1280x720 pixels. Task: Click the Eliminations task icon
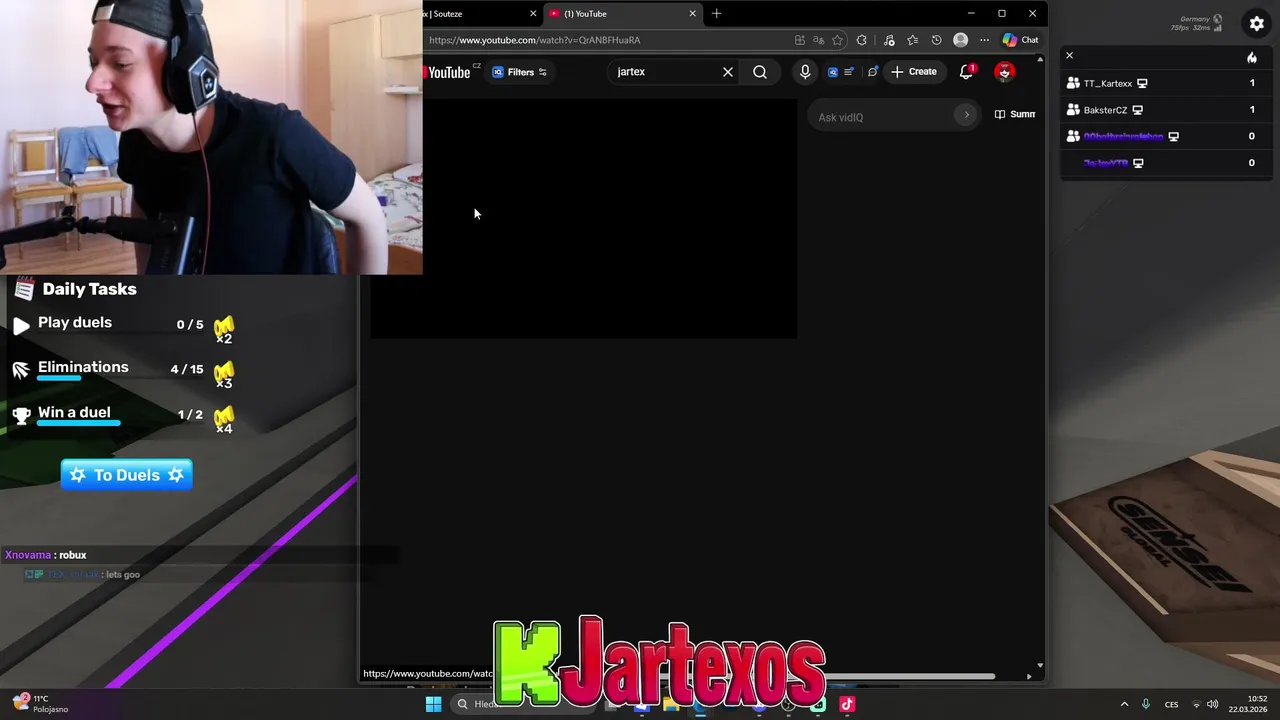pyautogui.click(x=21, y=370)
